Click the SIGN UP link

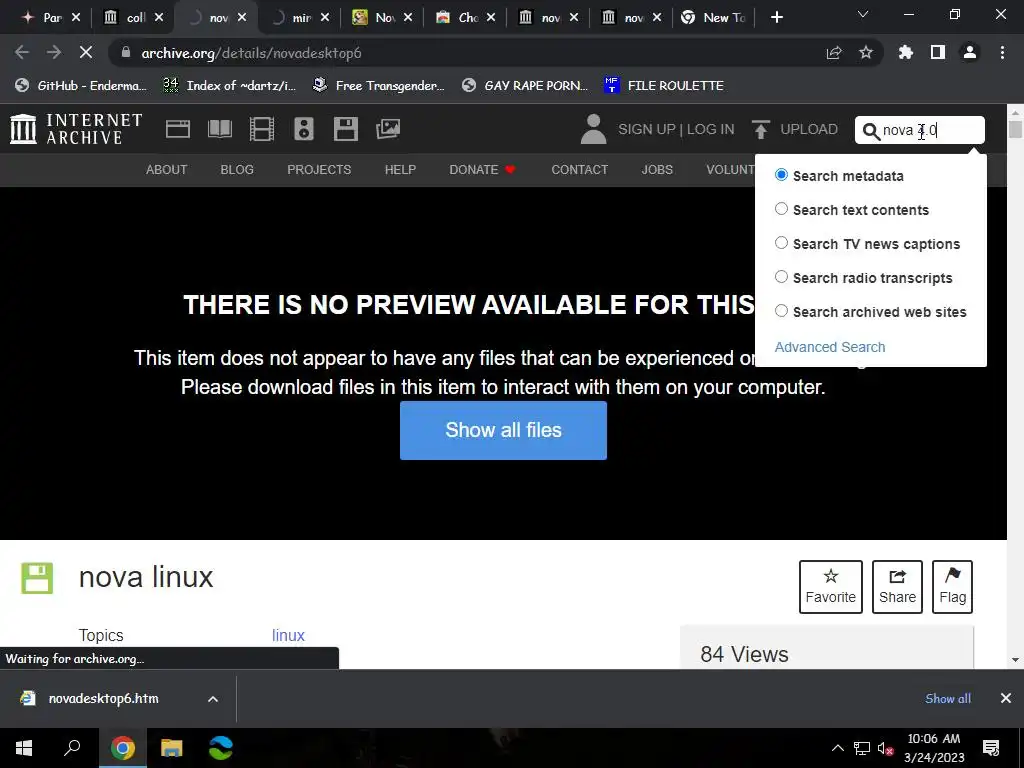click(647, 129)
